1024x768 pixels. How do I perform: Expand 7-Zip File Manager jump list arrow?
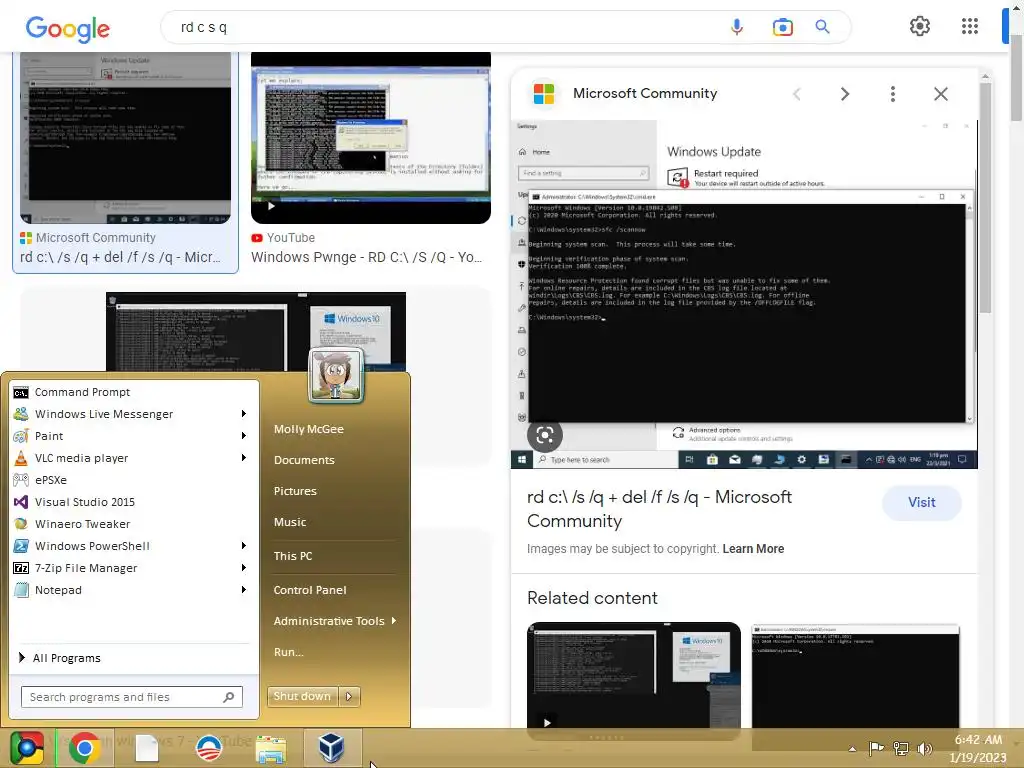(x=244, y=568)
